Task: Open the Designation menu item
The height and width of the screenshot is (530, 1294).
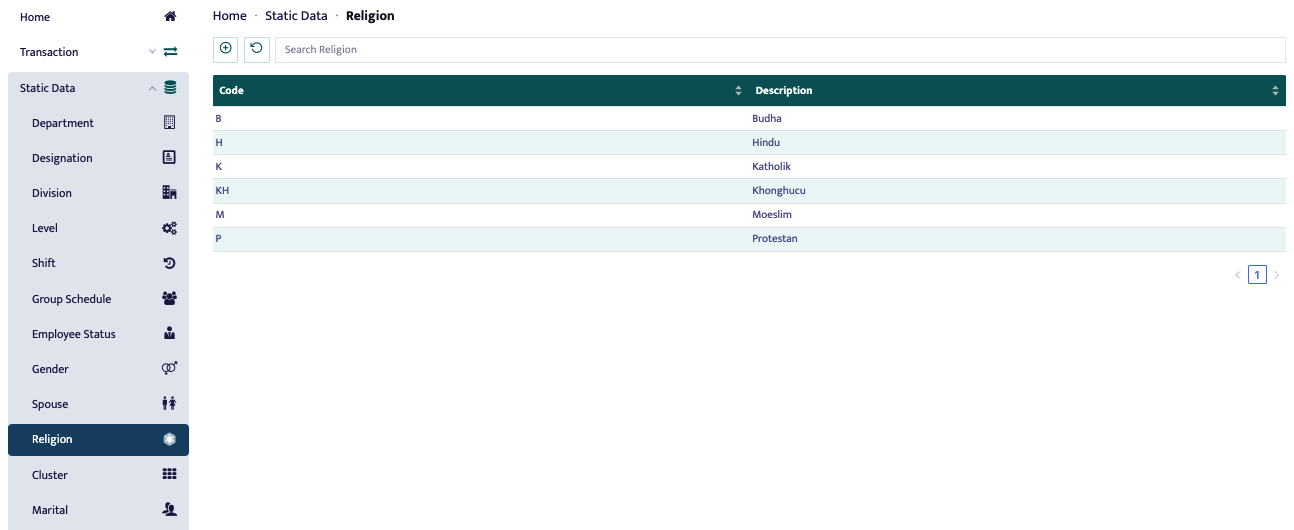Action: point(62,158)
